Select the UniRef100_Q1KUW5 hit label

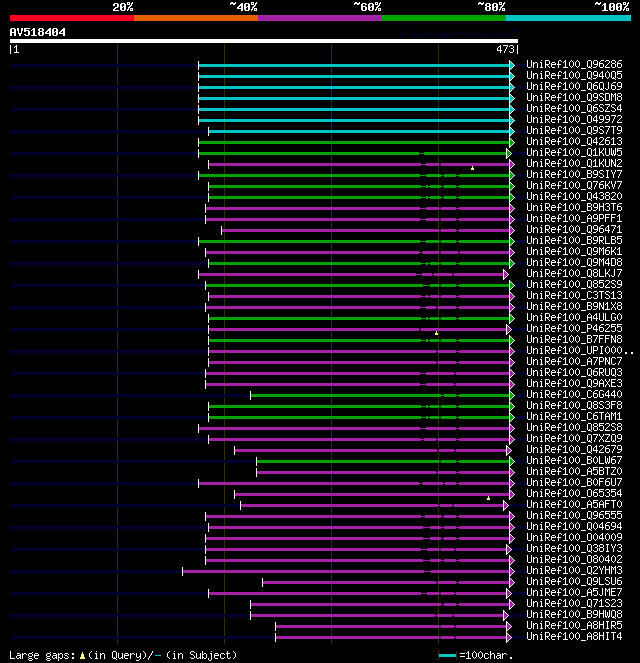tap(574, 152)
